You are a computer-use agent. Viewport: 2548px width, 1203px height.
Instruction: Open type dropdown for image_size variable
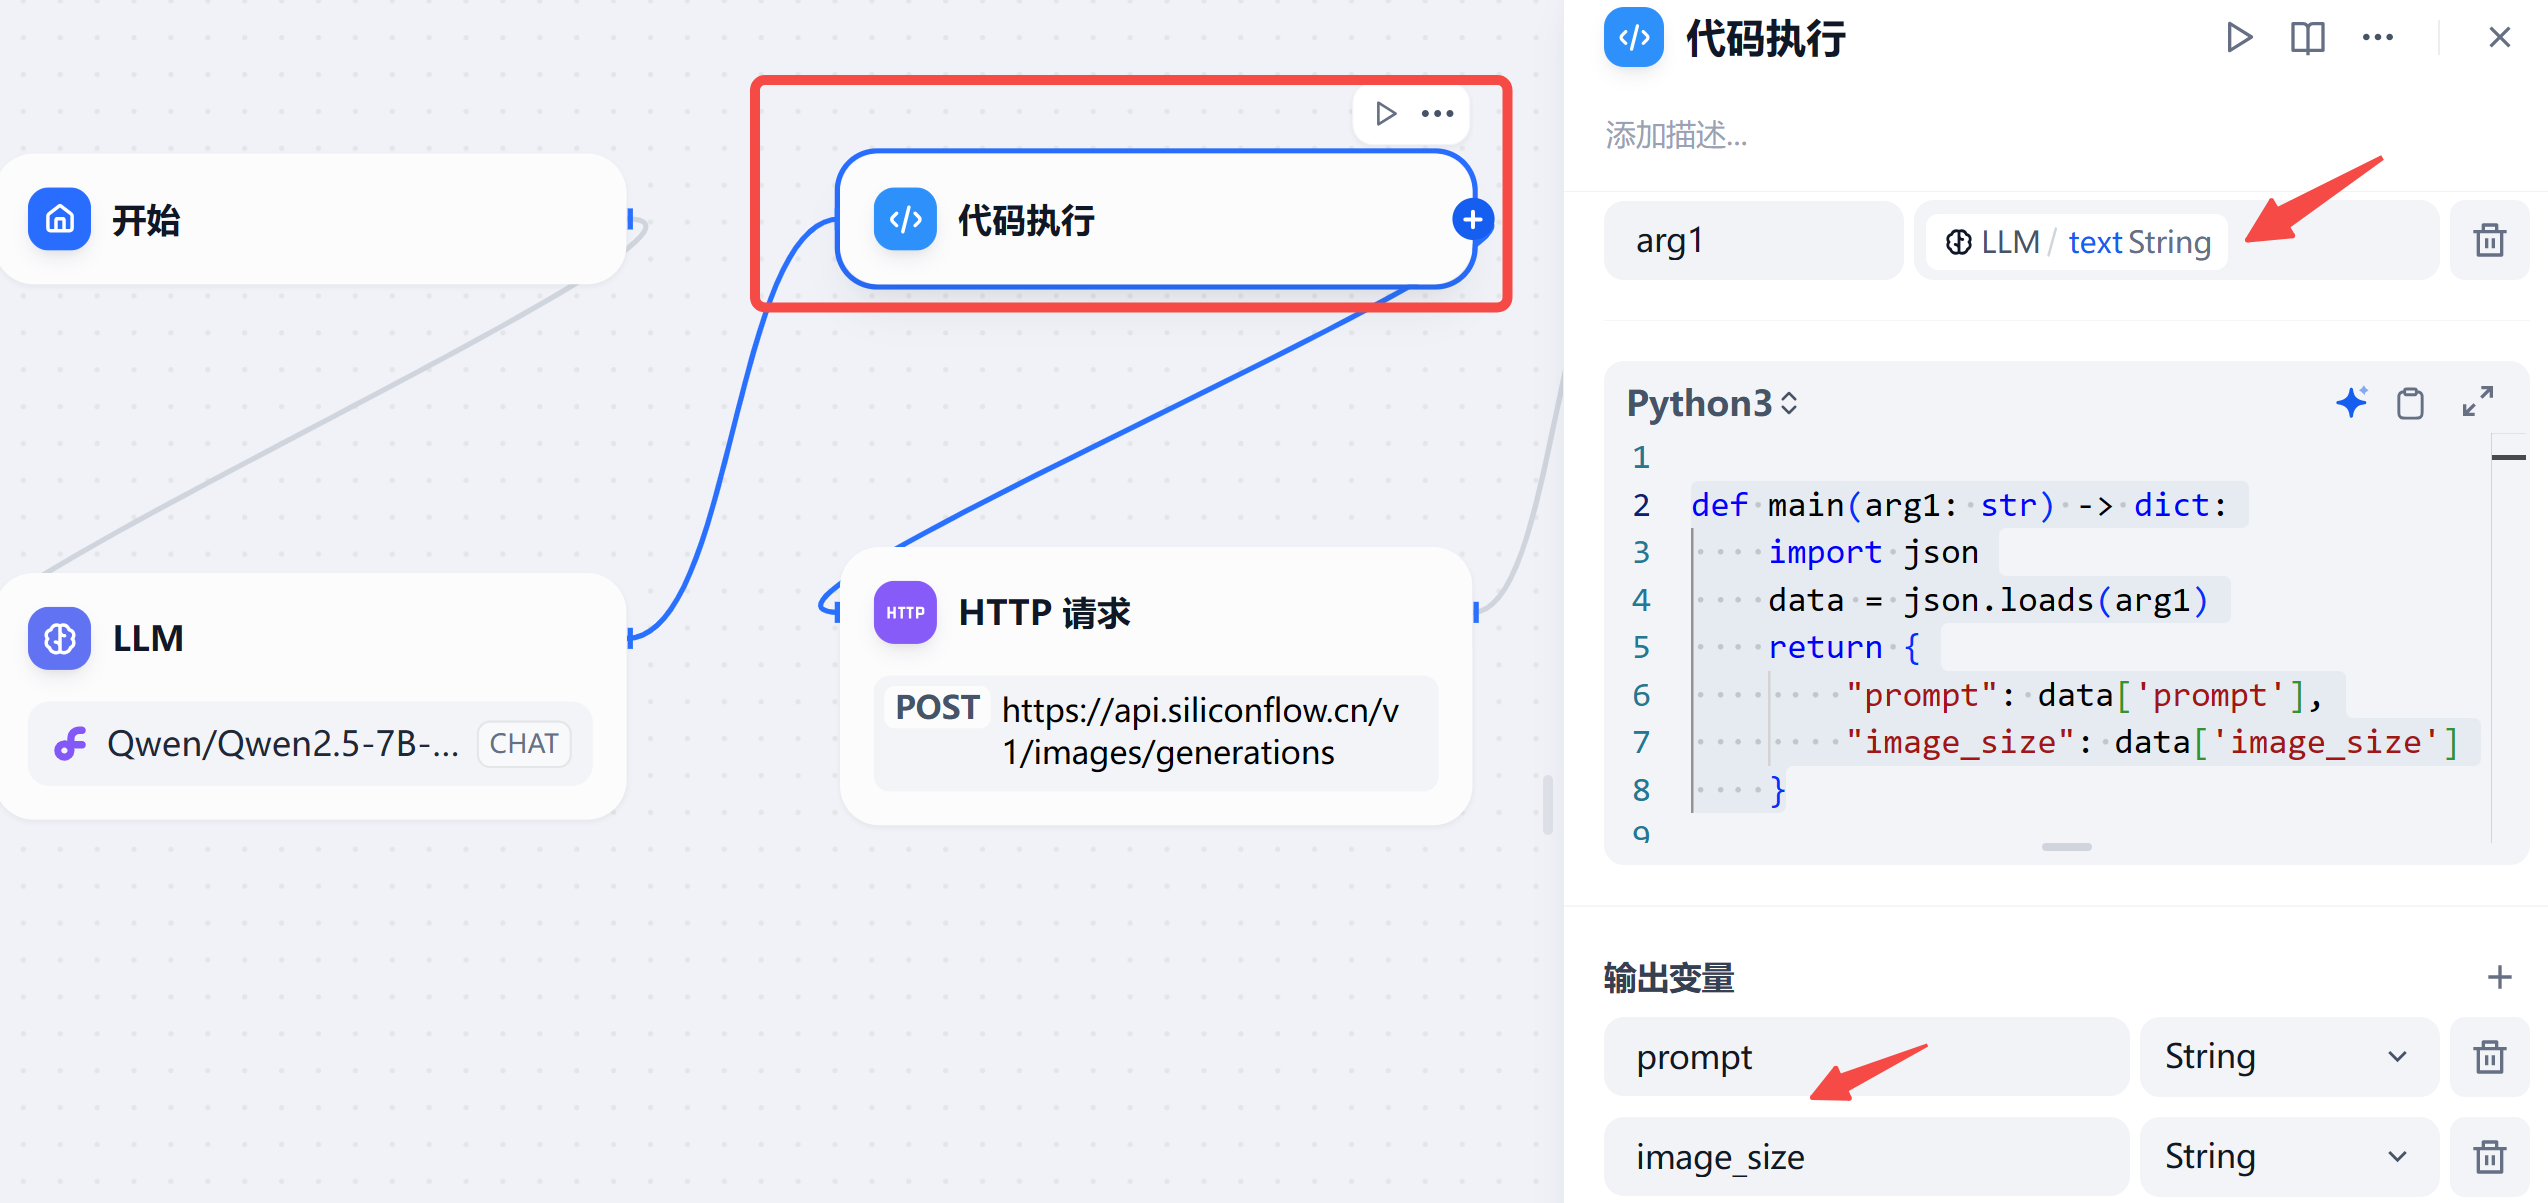tap(2286, 1157)
